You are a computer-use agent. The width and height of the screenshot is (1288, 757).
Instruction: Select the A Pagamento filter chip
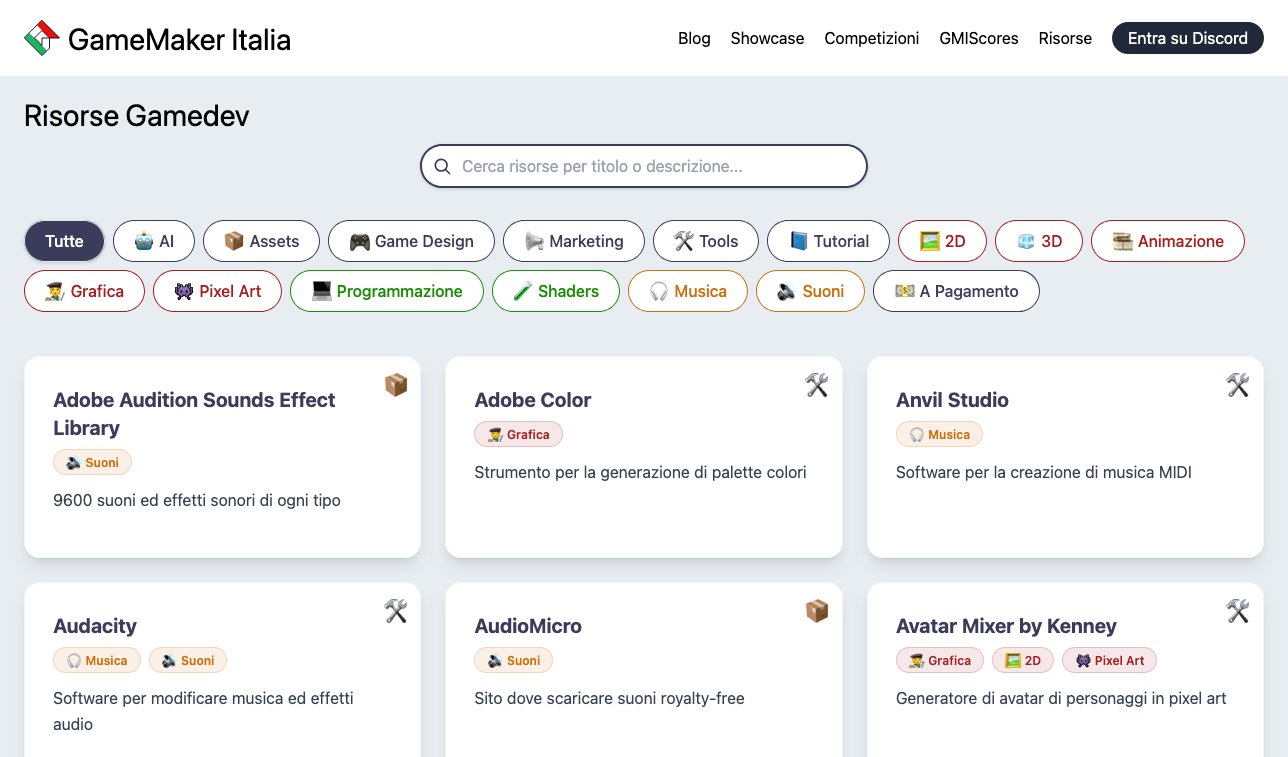955,291
